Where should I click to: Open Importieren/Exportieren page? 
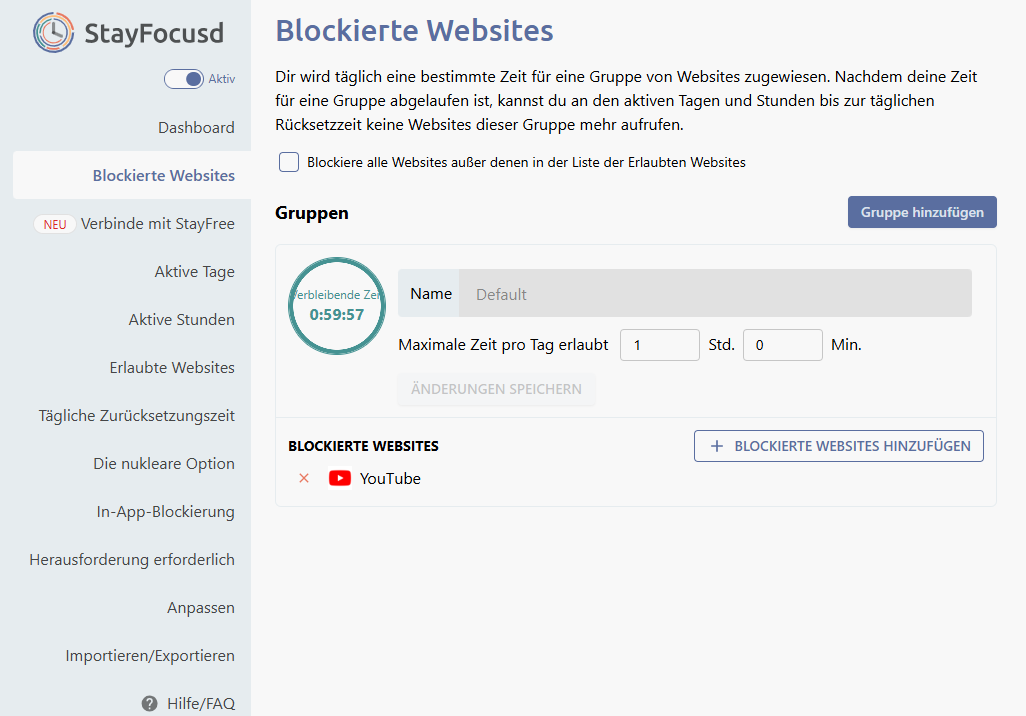click(150, 655)
